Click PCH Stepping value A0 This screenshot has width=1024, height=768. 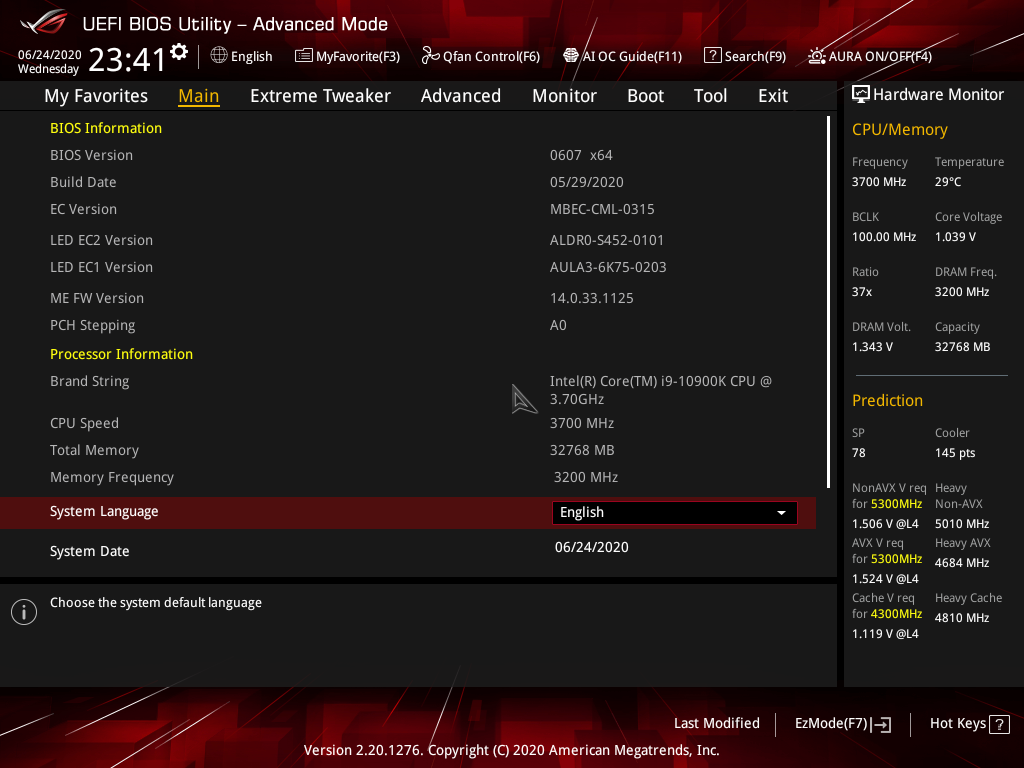(558, 325)
